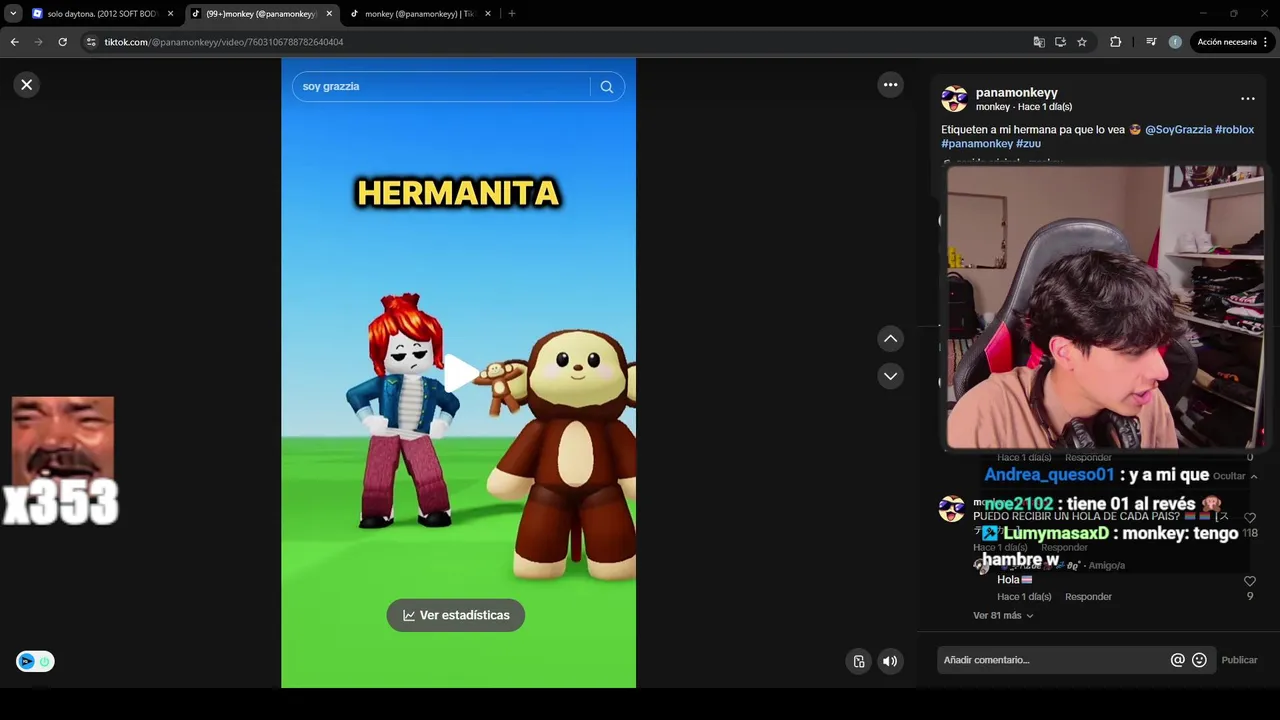Viewport: 1280px width, 720px height.
Task: Toggle auto-scroll icon beside volume
Action: (x=858, y=661)
